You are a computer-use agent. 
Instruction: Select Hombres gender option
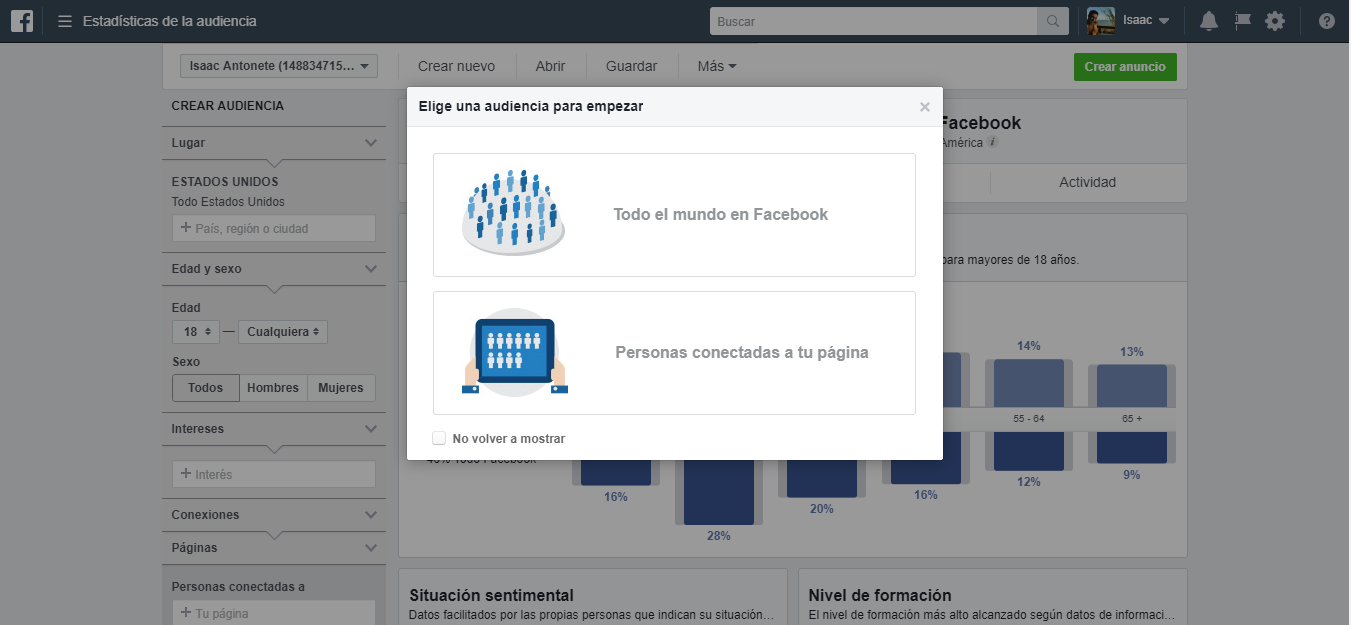point(273,388)
